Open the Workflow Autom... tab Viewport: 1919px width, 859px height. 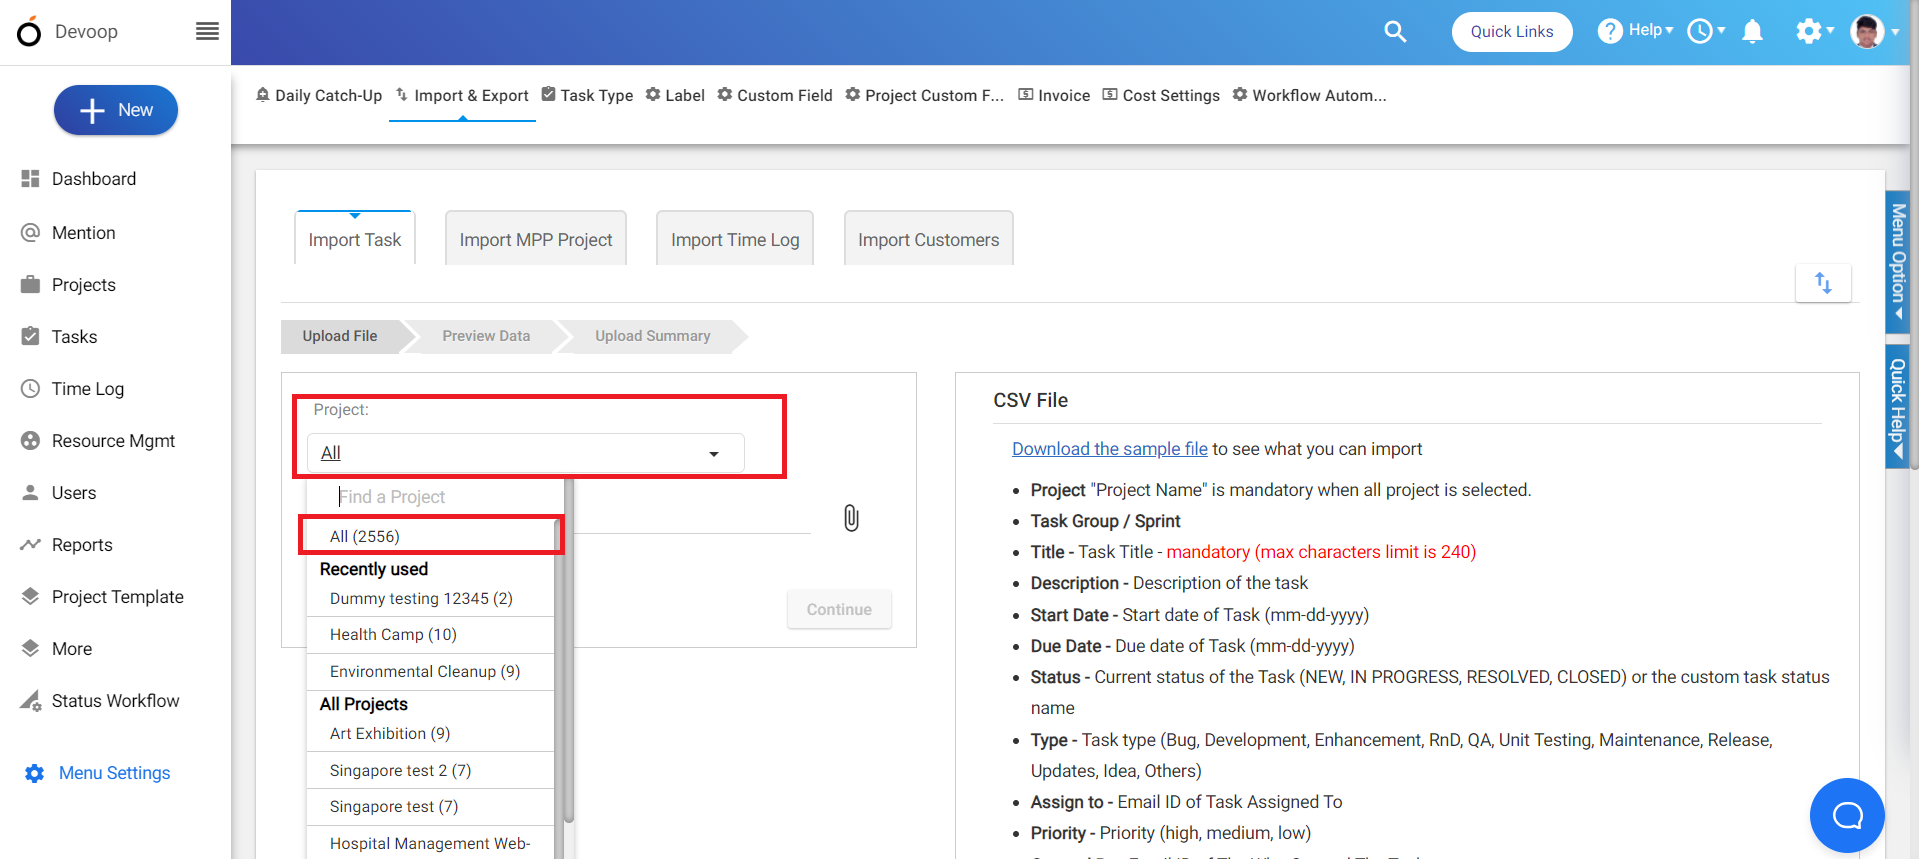[1309, 95]
